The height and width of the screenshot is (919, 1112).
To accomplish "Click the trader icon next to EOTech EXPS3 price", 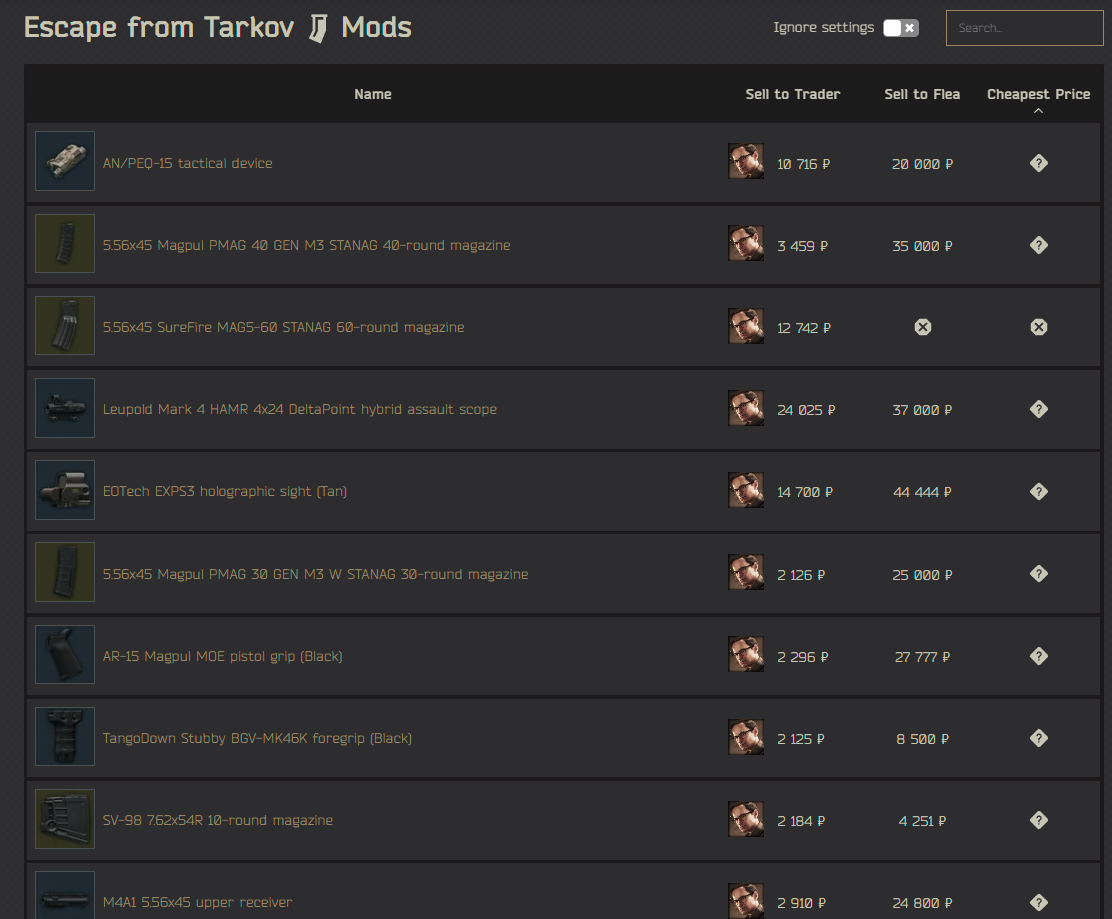I will point(745,490).
